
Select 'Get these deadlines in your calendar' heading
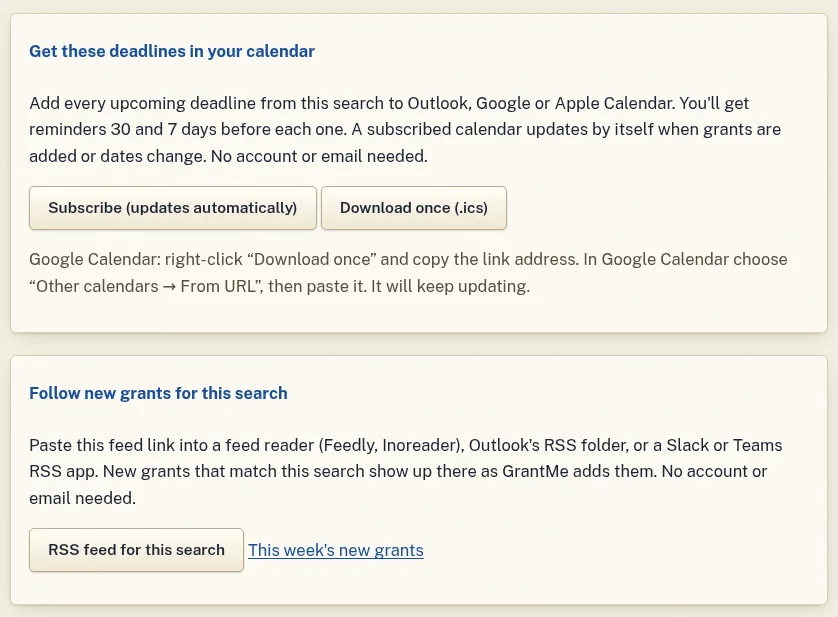pyautogui.click(x=172, y=51)
